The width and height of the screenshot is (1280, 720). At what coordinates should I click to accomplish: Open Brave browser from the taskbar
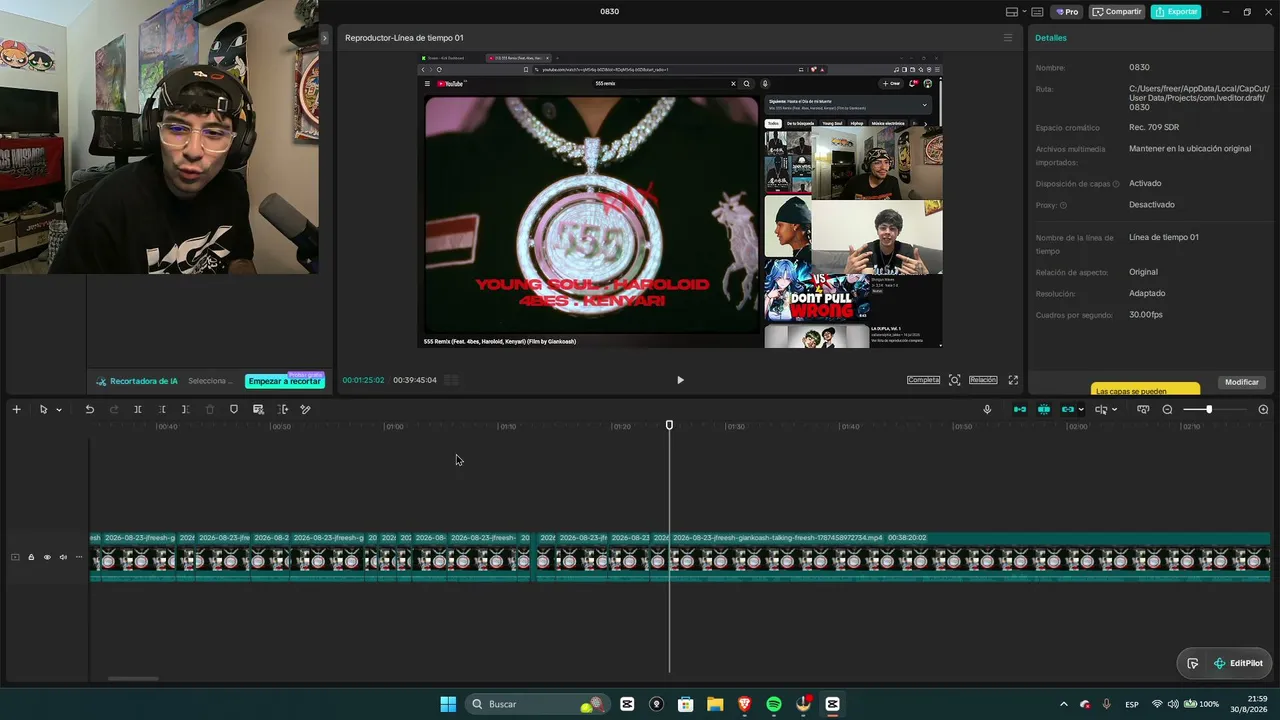point(745,704)
